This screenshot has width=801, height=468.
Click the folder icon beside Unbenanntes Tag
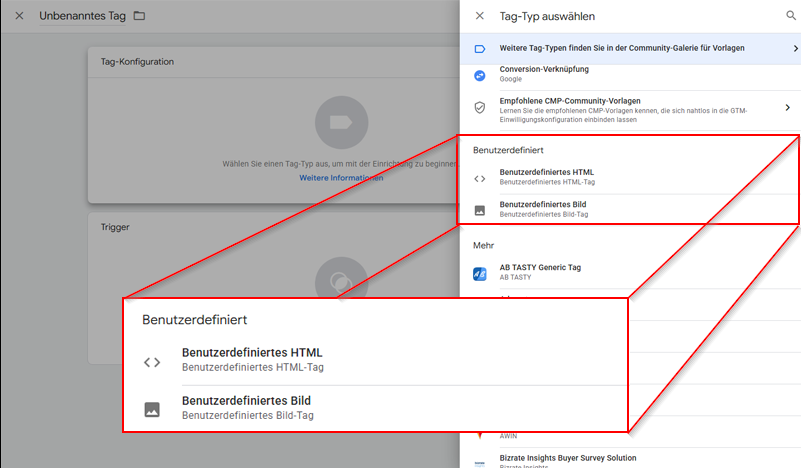[139, 16]
